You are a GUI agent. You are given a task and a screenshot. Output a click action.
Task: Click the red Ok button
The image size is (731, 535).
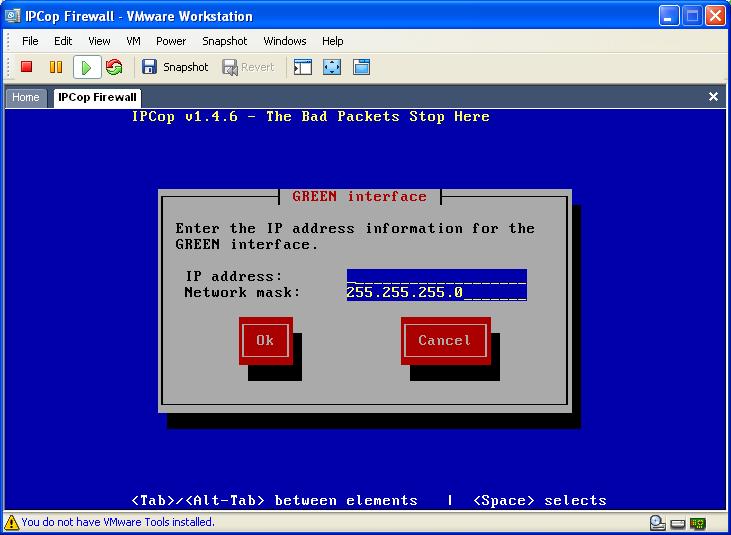click(266, 341)
